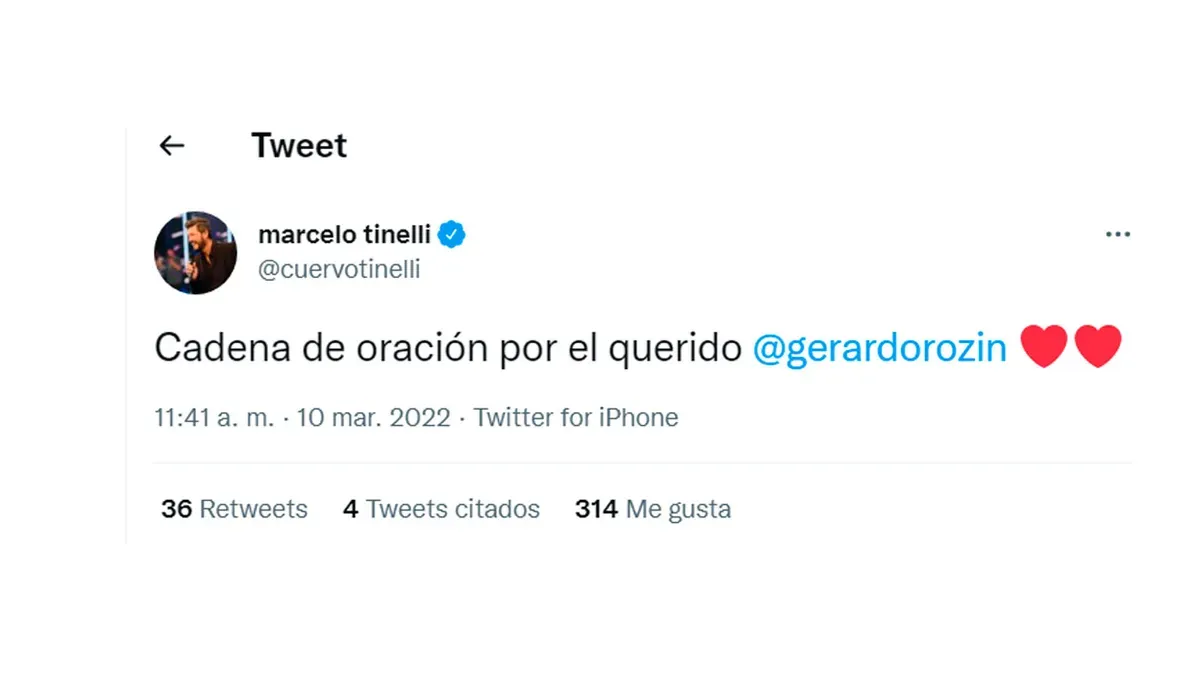Open the three-dot more options menu

click(1117, 235)
